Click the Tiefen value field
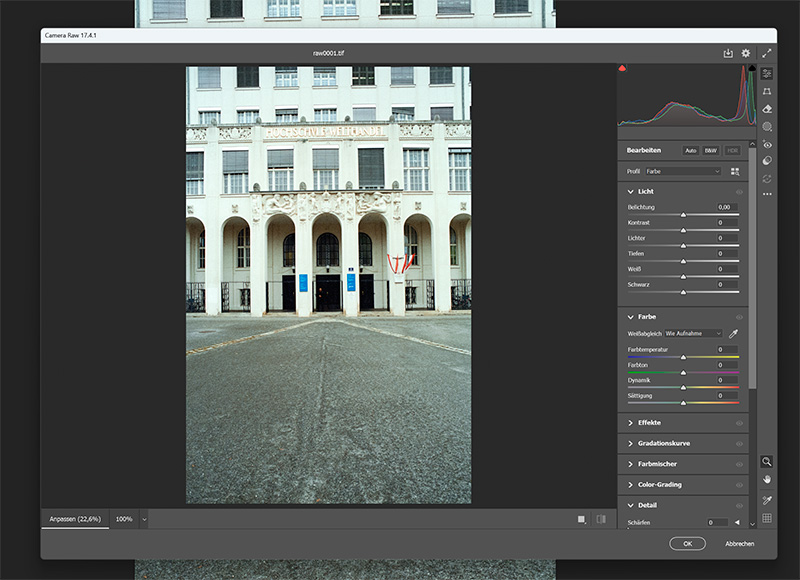The width and height of the screenshot is (800, 580). point(727,254)
